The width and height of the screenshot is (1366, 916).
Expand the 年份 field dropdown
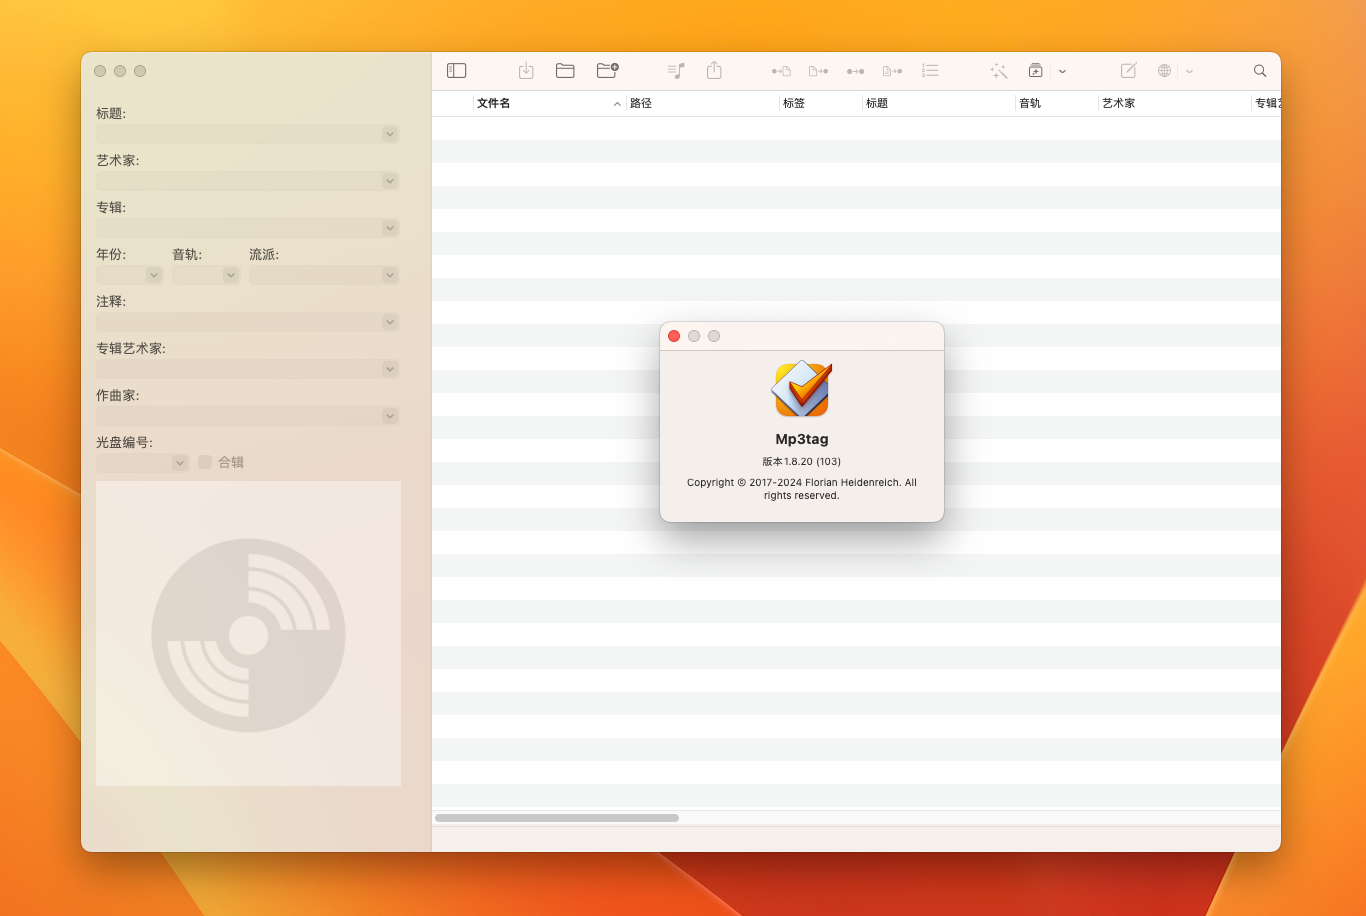point(154,275)
